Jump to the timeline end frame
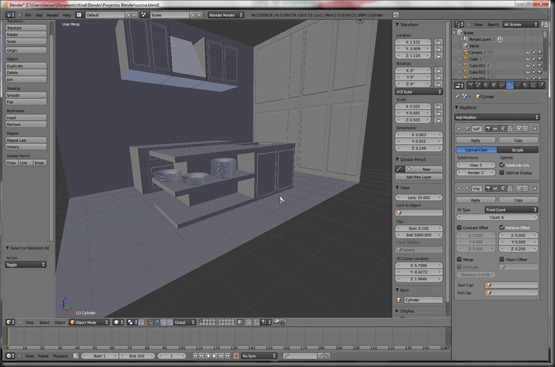 click(x=228, y=356)
